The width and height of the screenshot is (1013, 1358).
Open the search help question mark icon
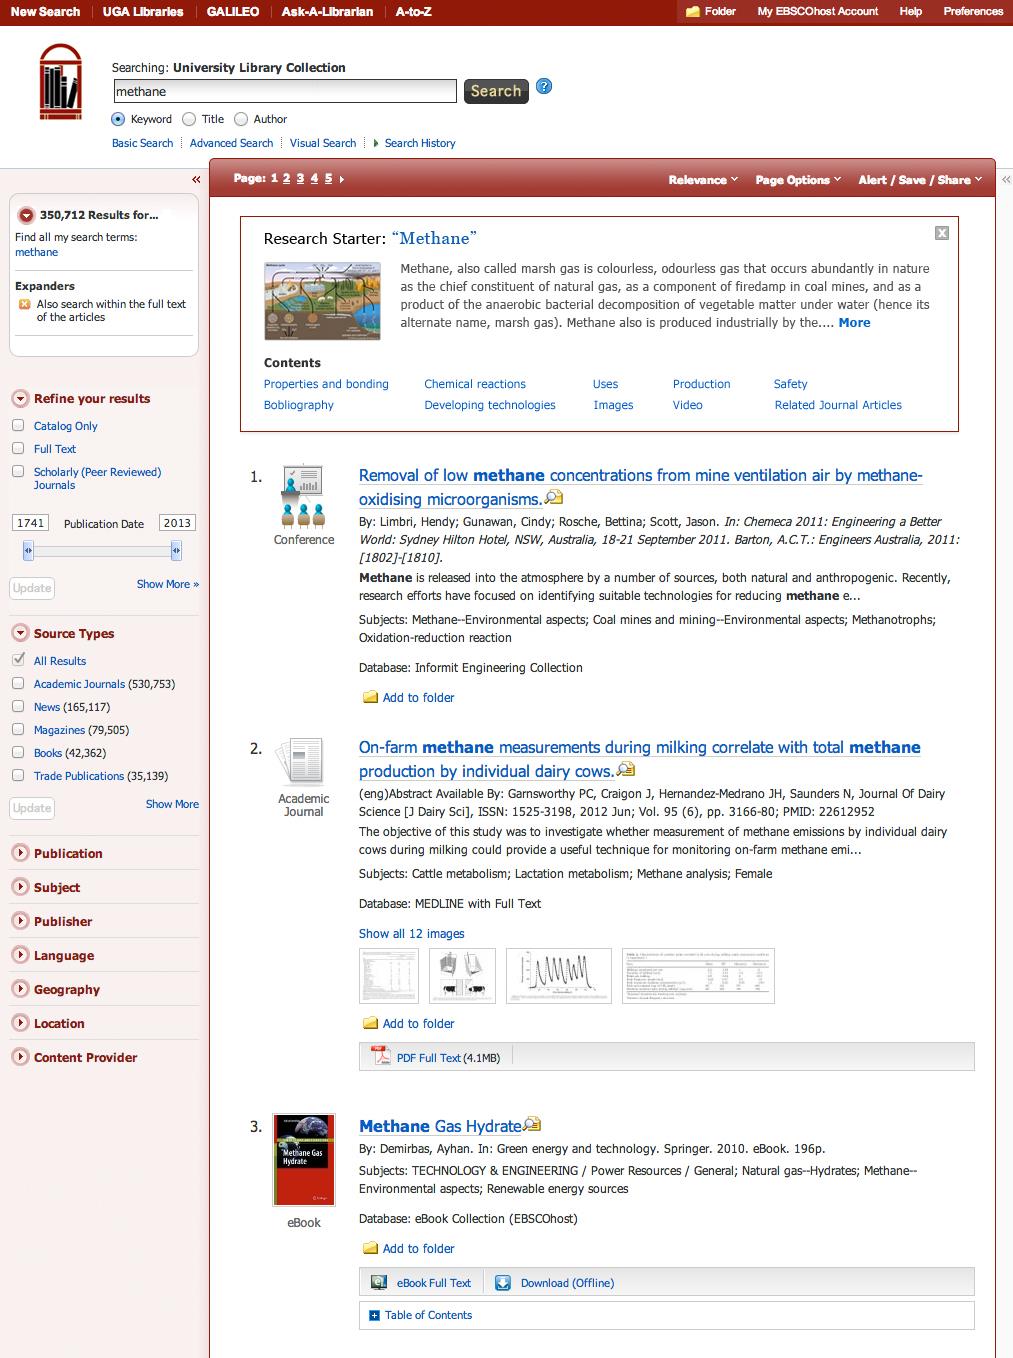(x=544, y=87)
